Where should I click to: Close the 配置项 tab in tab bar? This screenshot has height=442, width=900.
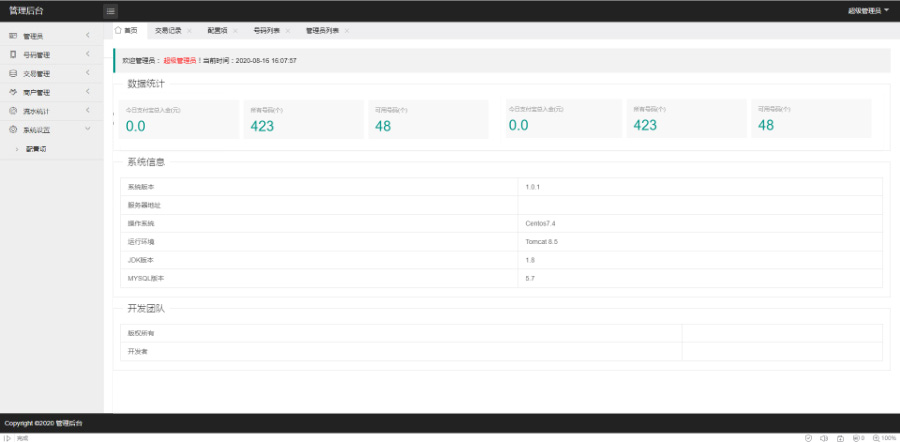235,31
